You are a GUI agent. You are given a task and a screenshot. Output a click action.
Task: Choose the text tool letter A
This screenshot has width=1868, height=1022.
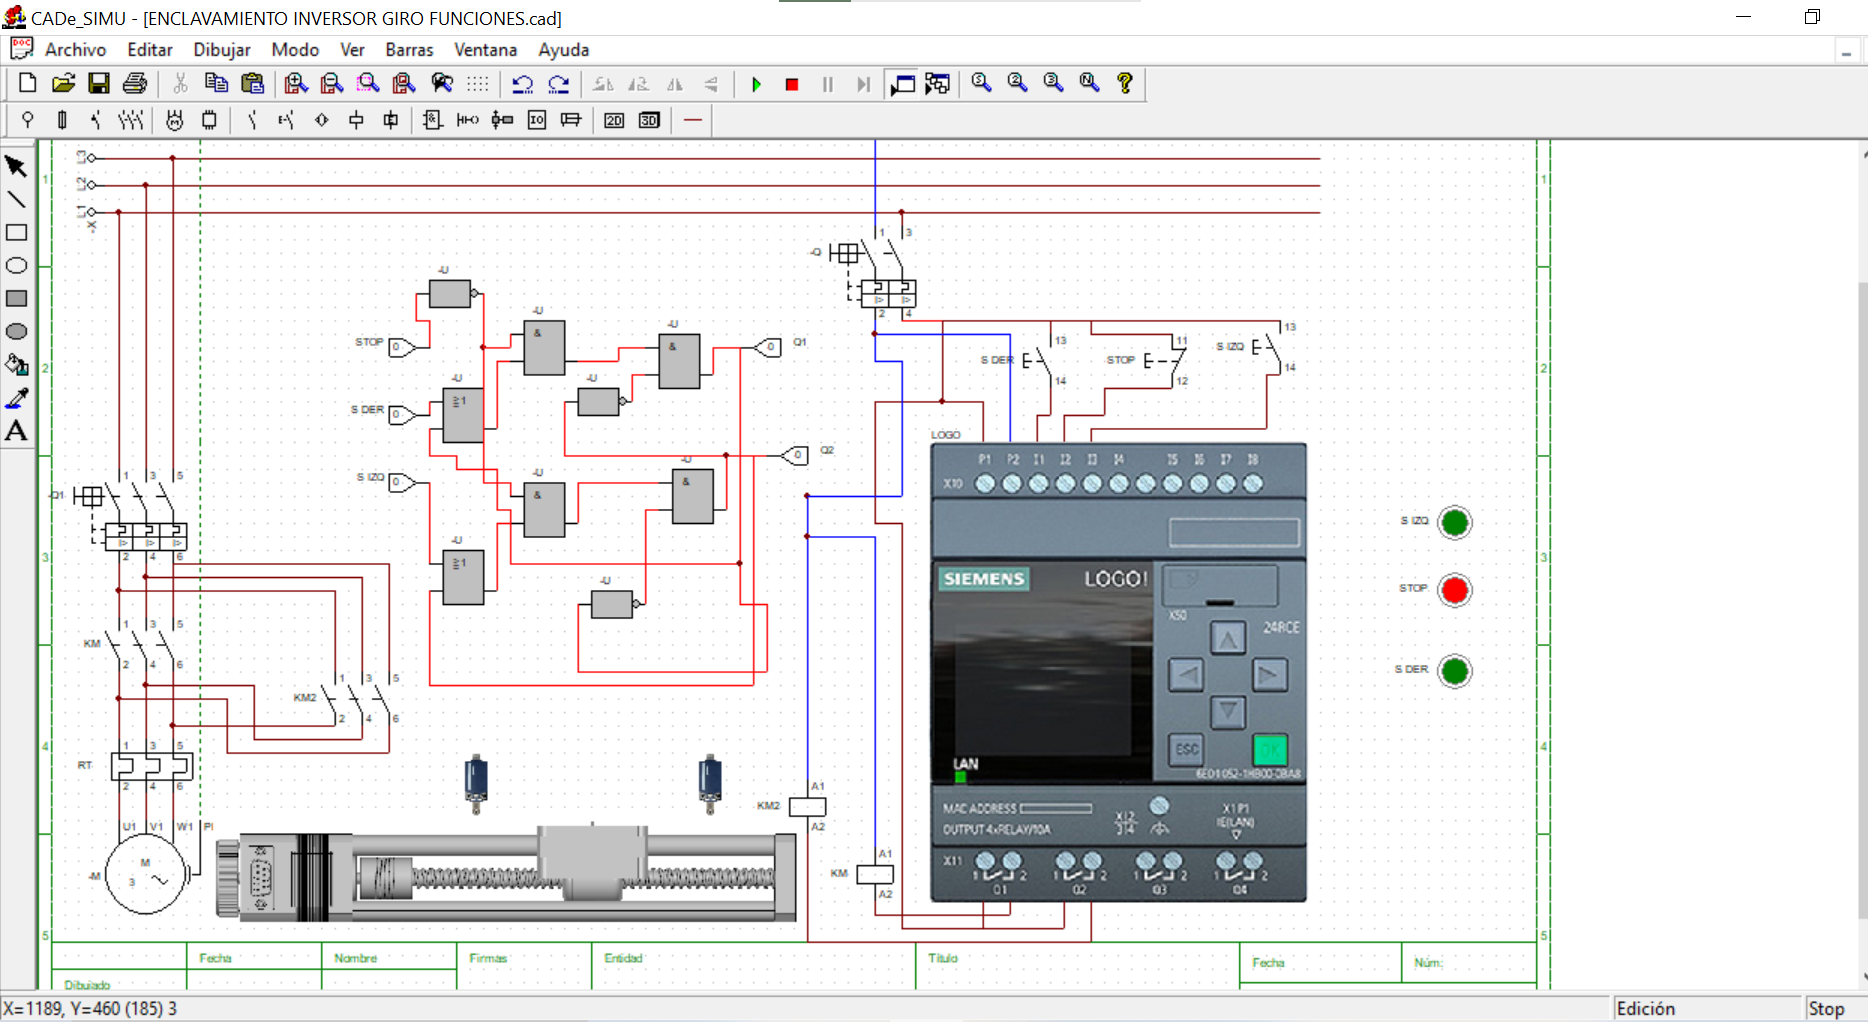[16, 431]
